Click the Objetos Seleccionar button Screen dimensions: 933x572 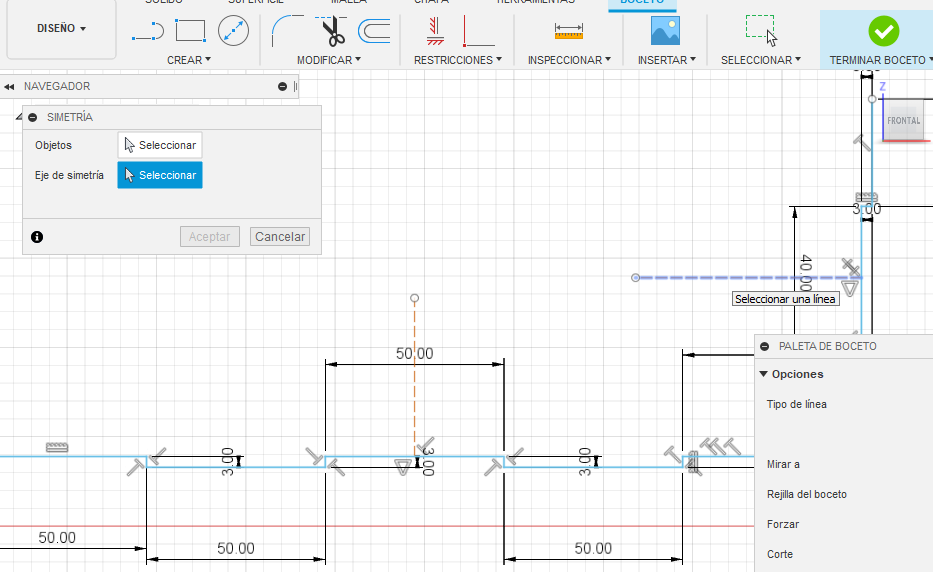(x=160, y=145)
